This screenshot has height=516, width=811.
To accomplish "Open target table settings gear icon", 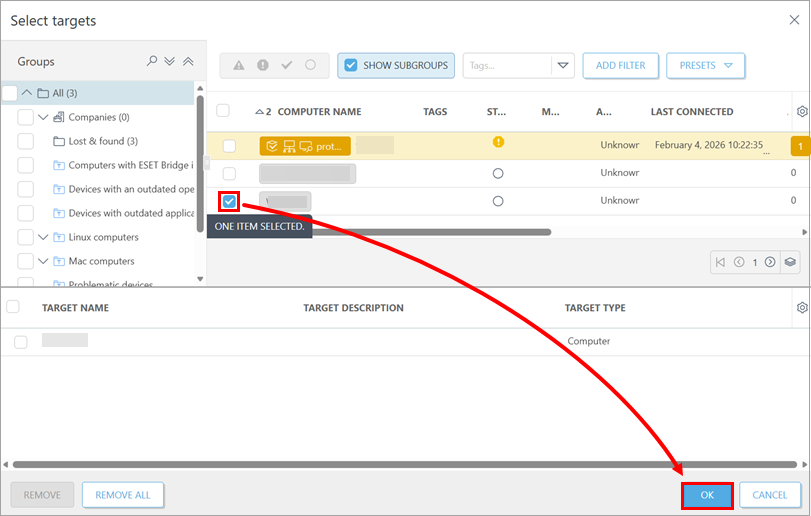I will coord(801,308).
